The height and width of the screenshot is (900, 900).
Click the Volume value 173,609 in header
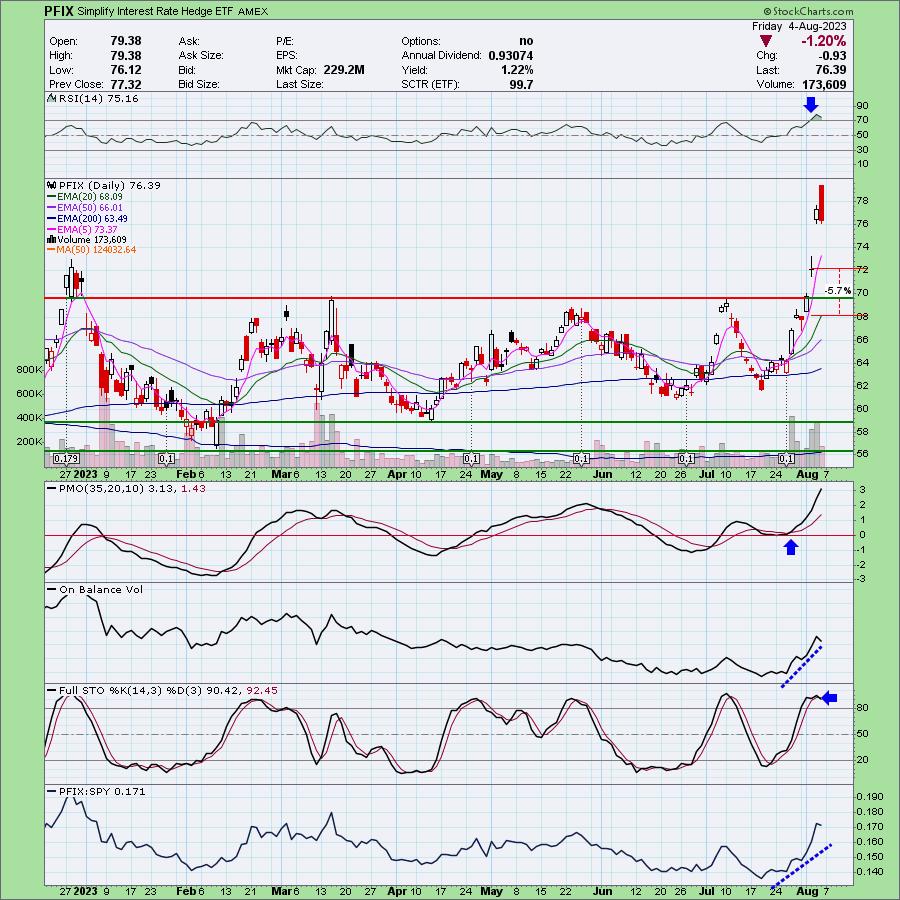[824, 84]
